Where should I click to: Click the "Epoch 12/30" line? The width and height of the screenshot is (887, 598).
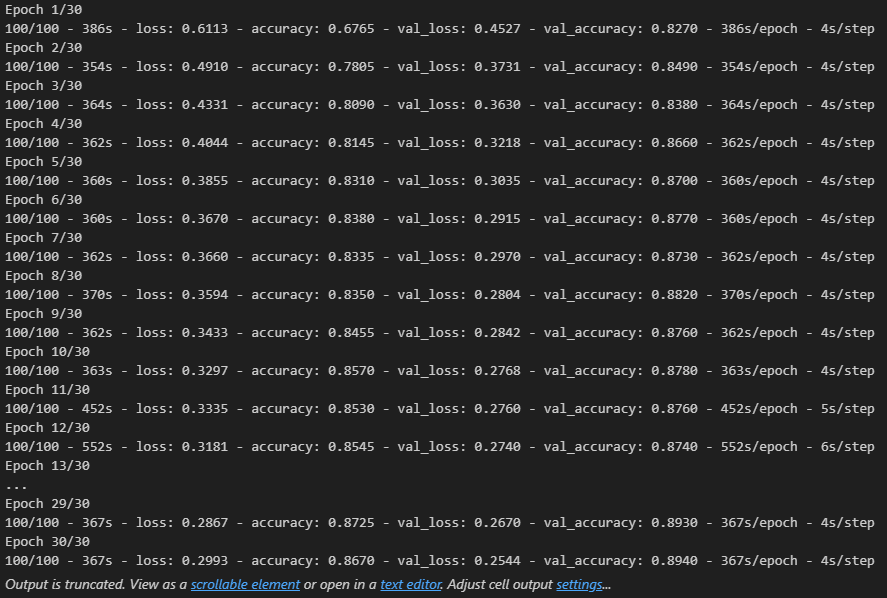click(48, 428)
